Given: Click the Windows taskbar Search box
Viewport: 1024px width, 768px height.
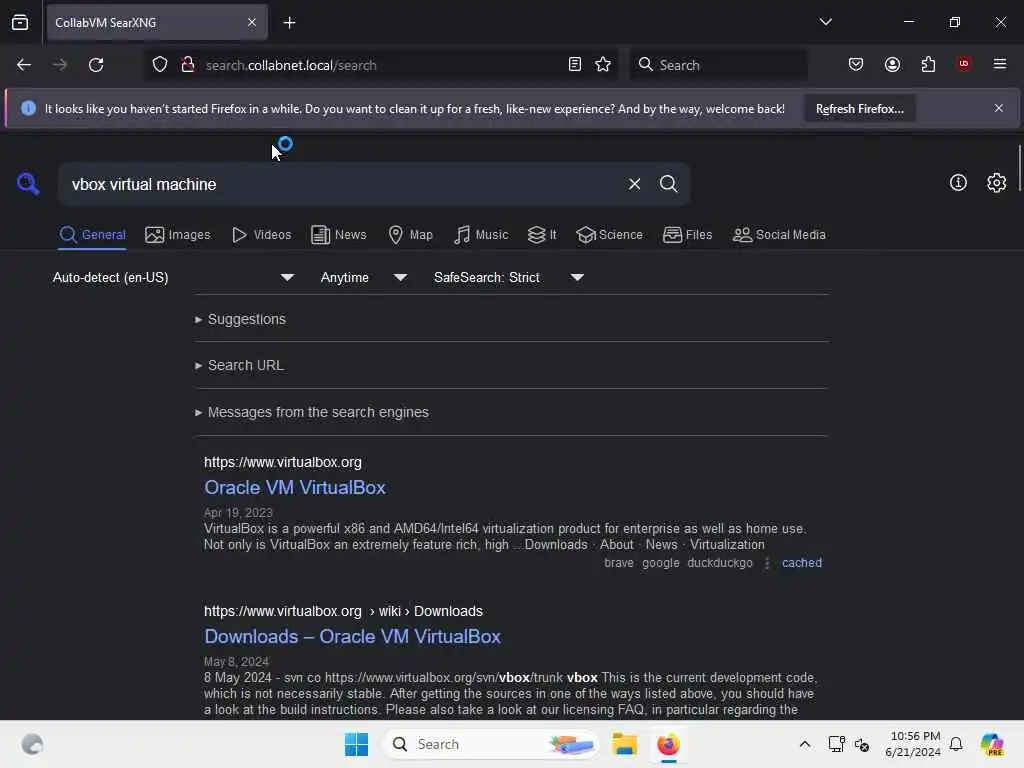Looking at the screenshot, I should 491,744.
